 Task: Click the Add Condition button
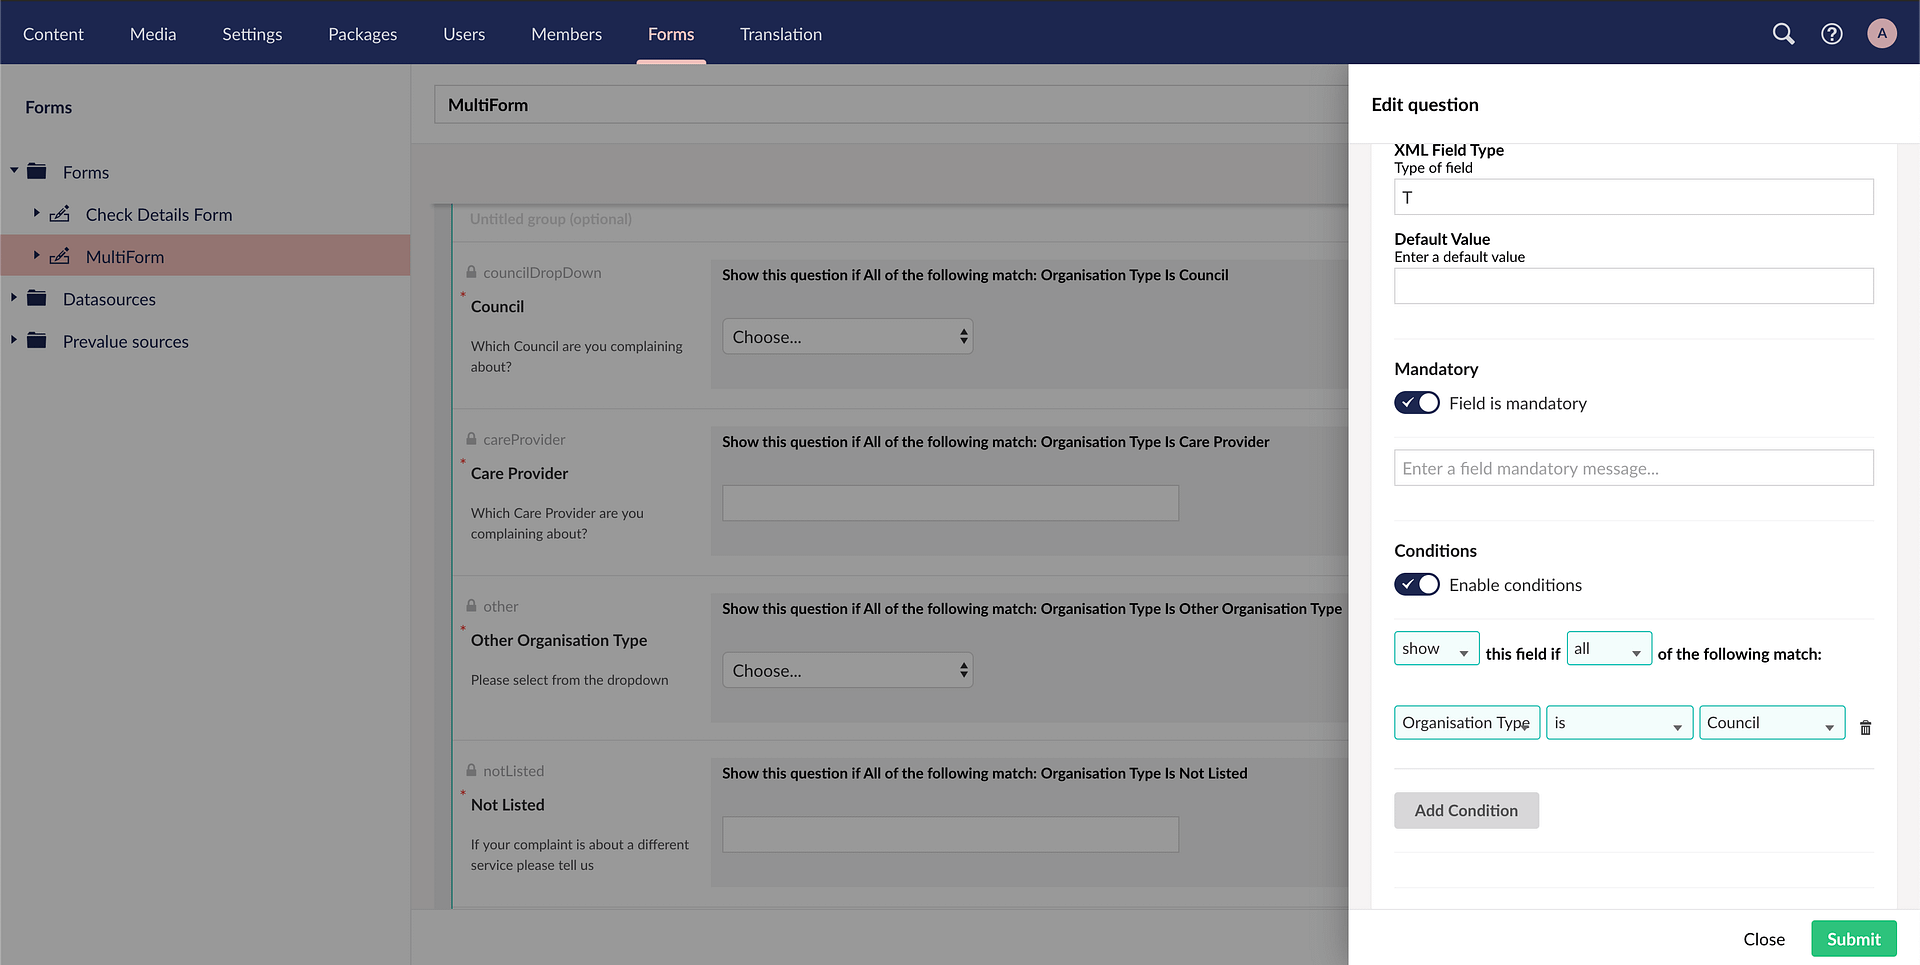coord(1466,811)
